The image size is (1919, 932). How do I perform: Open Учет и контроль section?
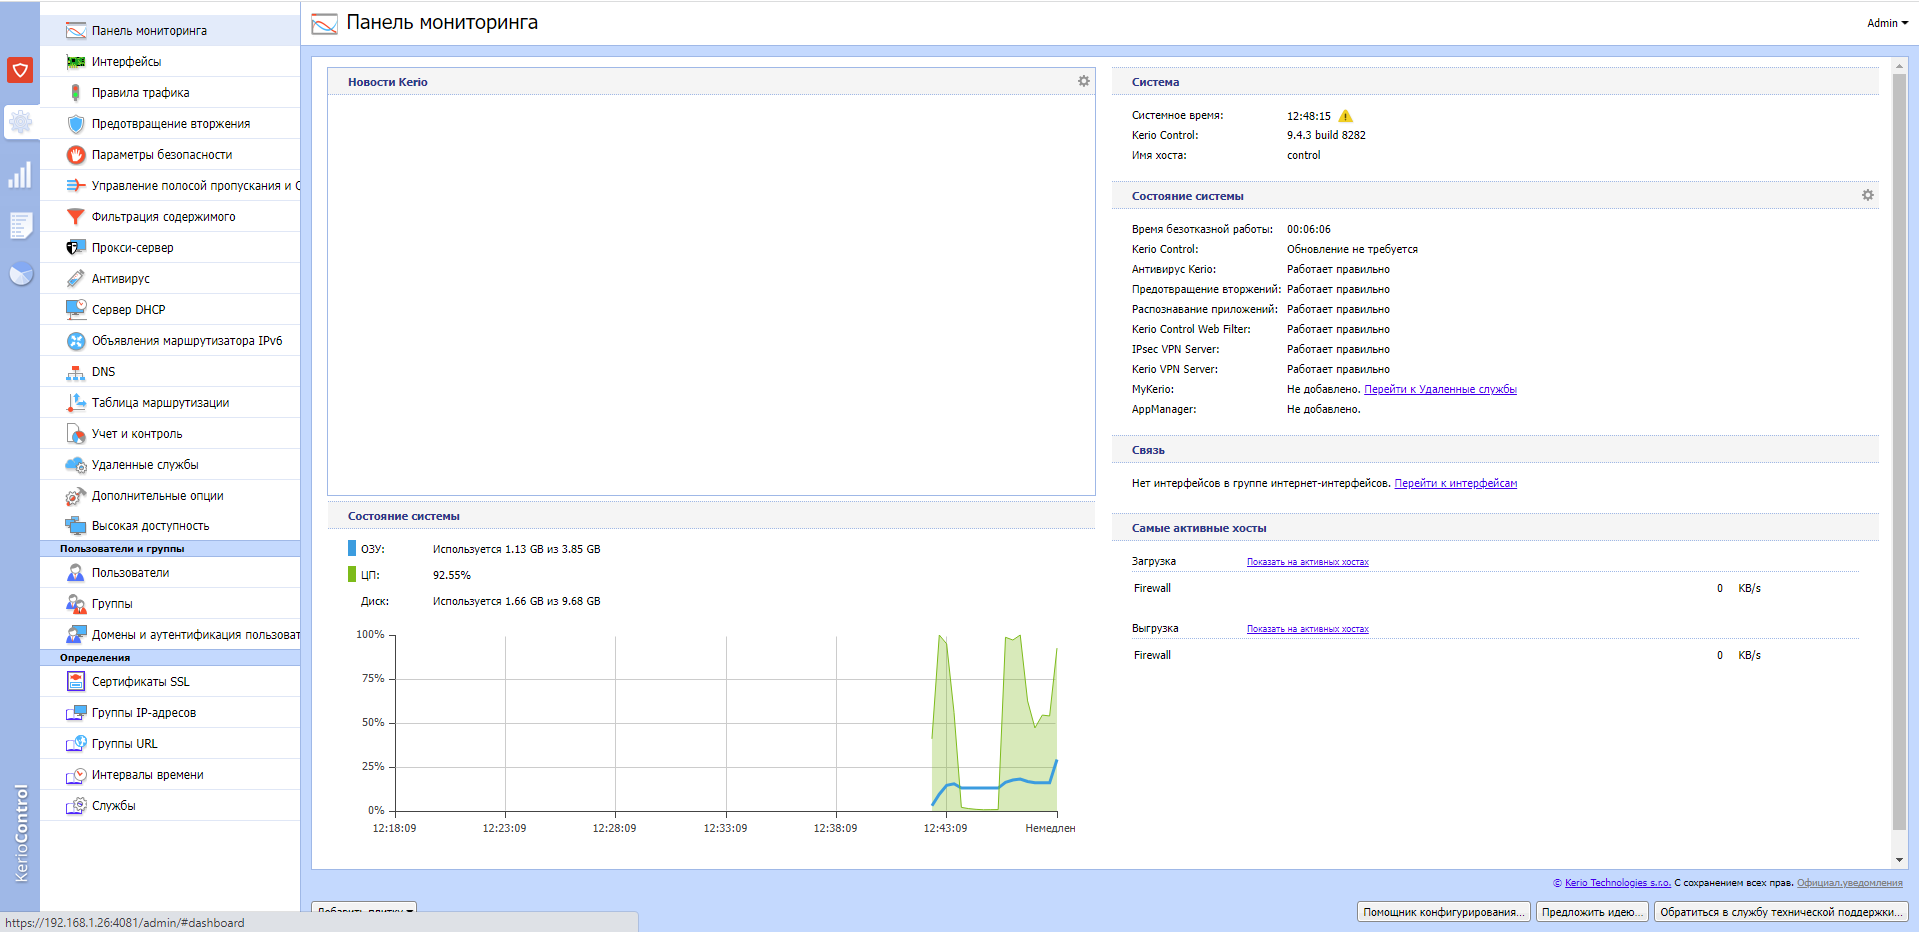pos(170,434)
